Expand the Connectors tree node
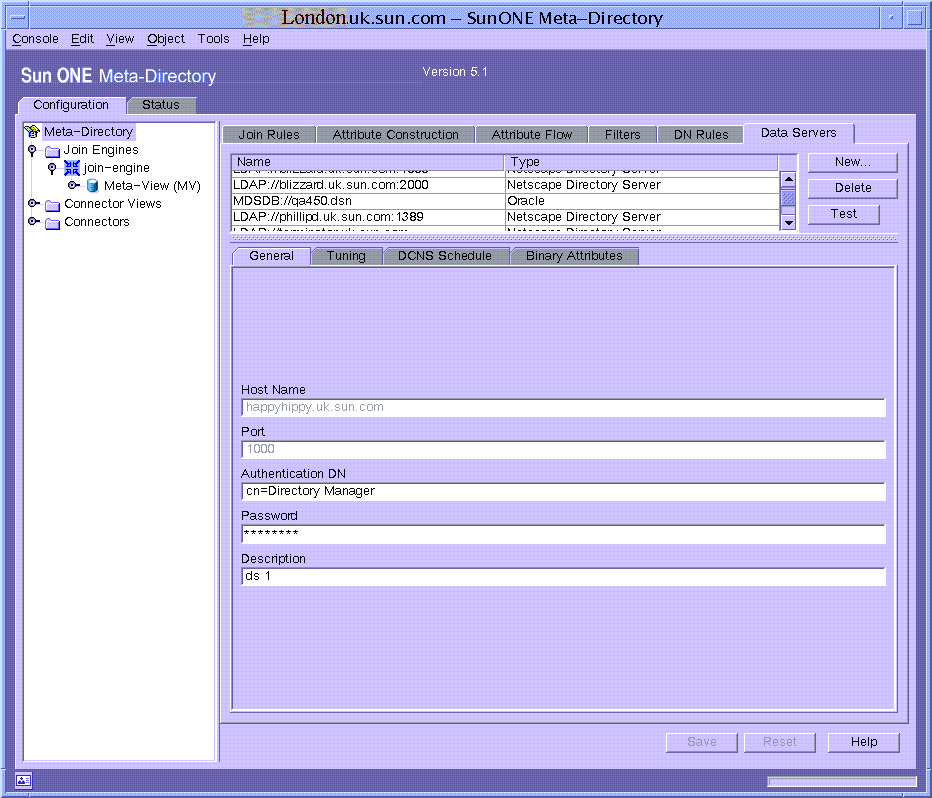Viewport: 932px width, 798px height. (x=34, y=222)
